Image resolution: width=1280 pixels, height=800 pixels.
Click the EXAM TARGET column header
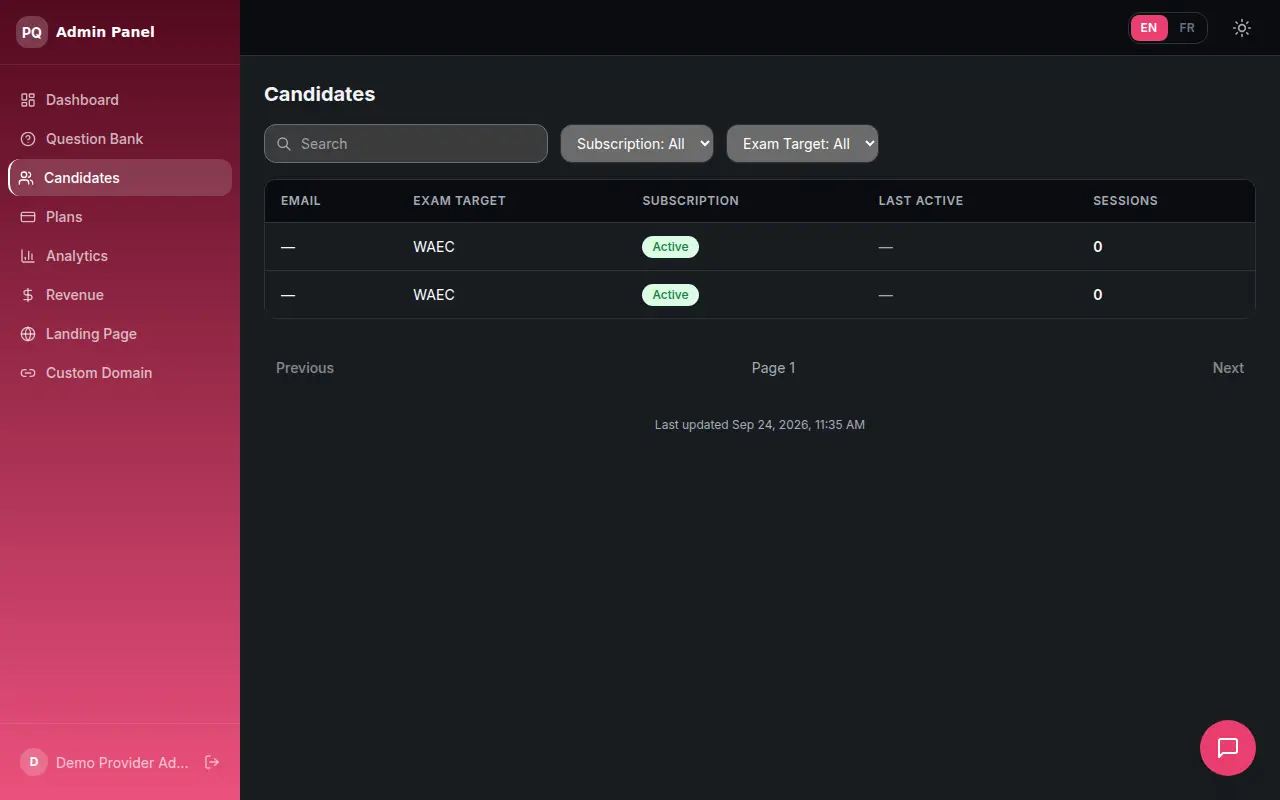pyautogui.click(x=459, y=201)
